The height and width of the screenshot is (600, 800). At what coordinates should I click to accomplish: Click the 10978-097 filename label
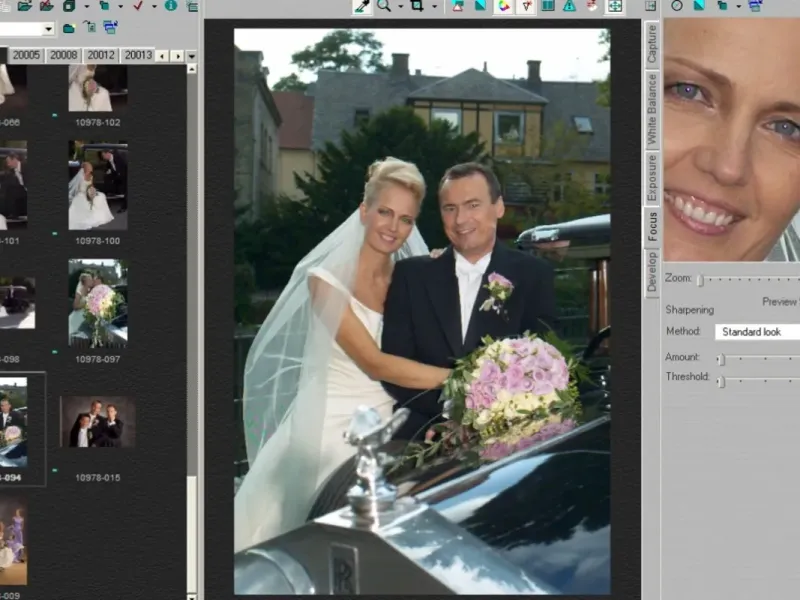pyautogui.click(x=97, y=359)
